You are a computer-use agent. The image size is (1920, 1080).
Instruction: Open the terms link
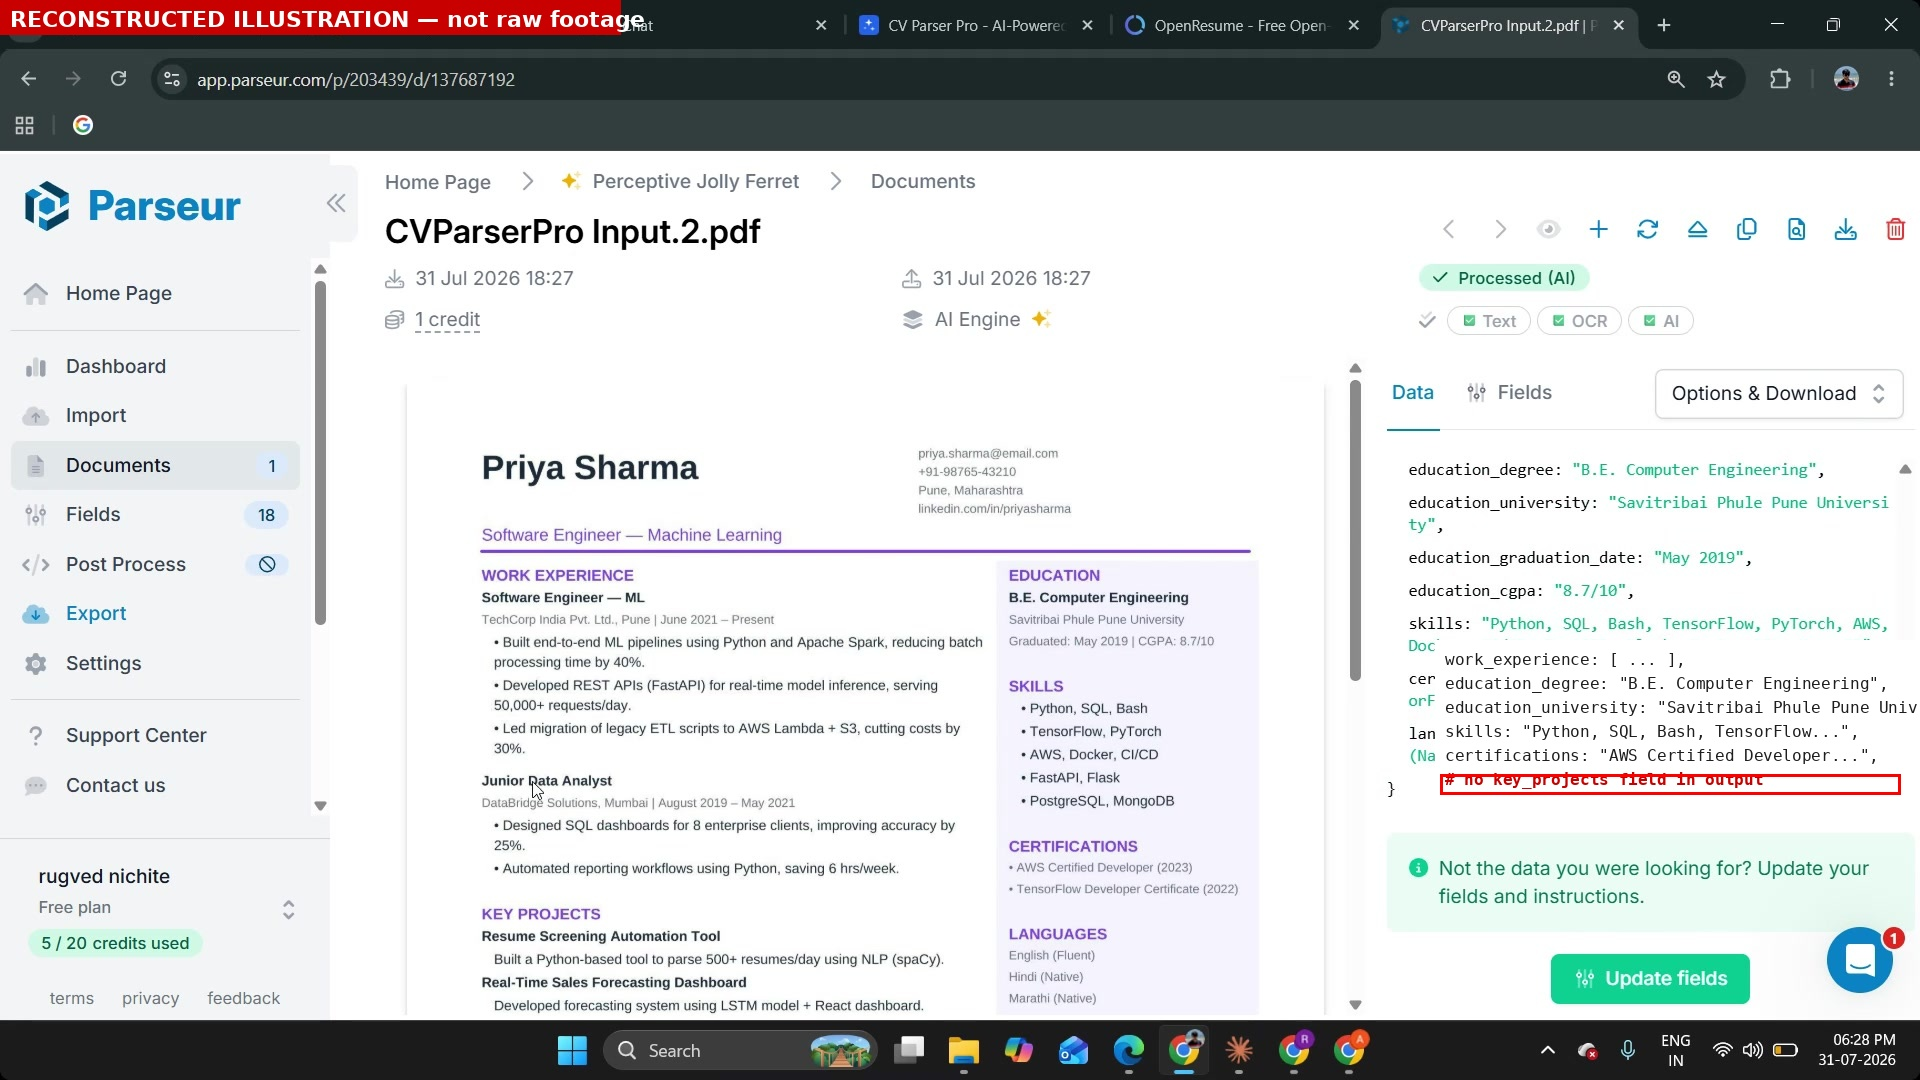point(72,998)
